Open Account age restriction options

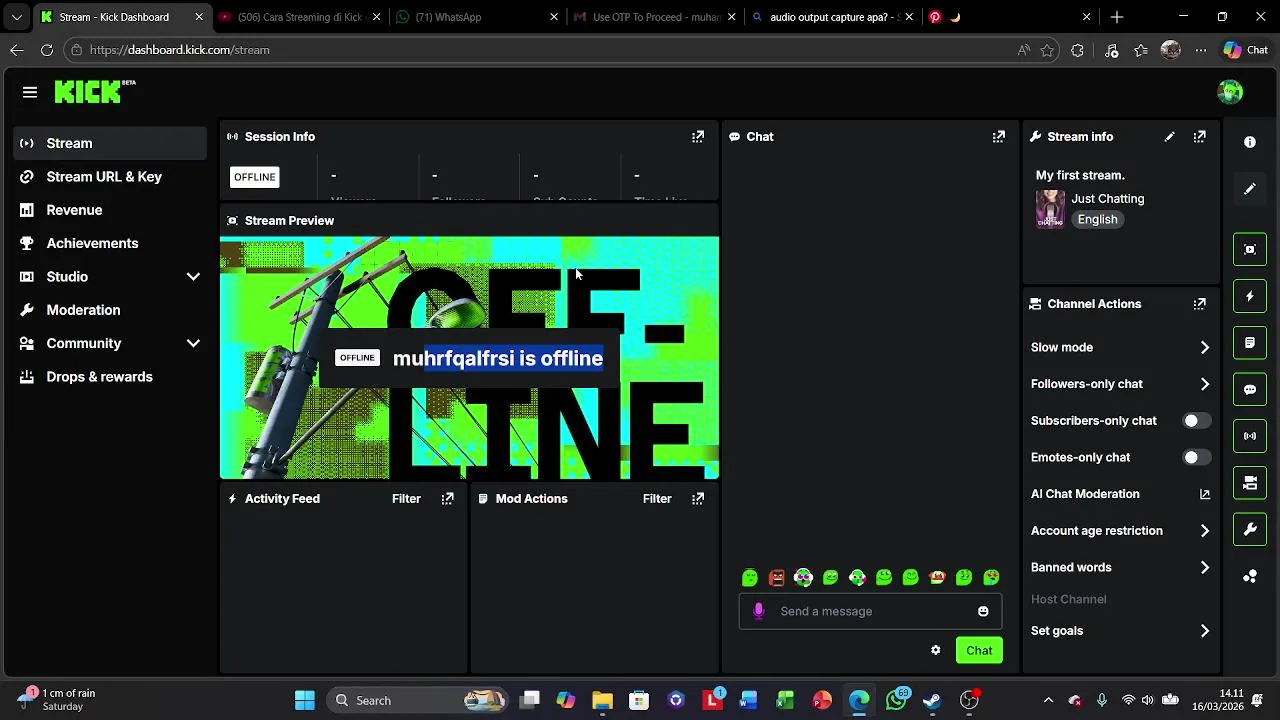tap(1120, 531)
